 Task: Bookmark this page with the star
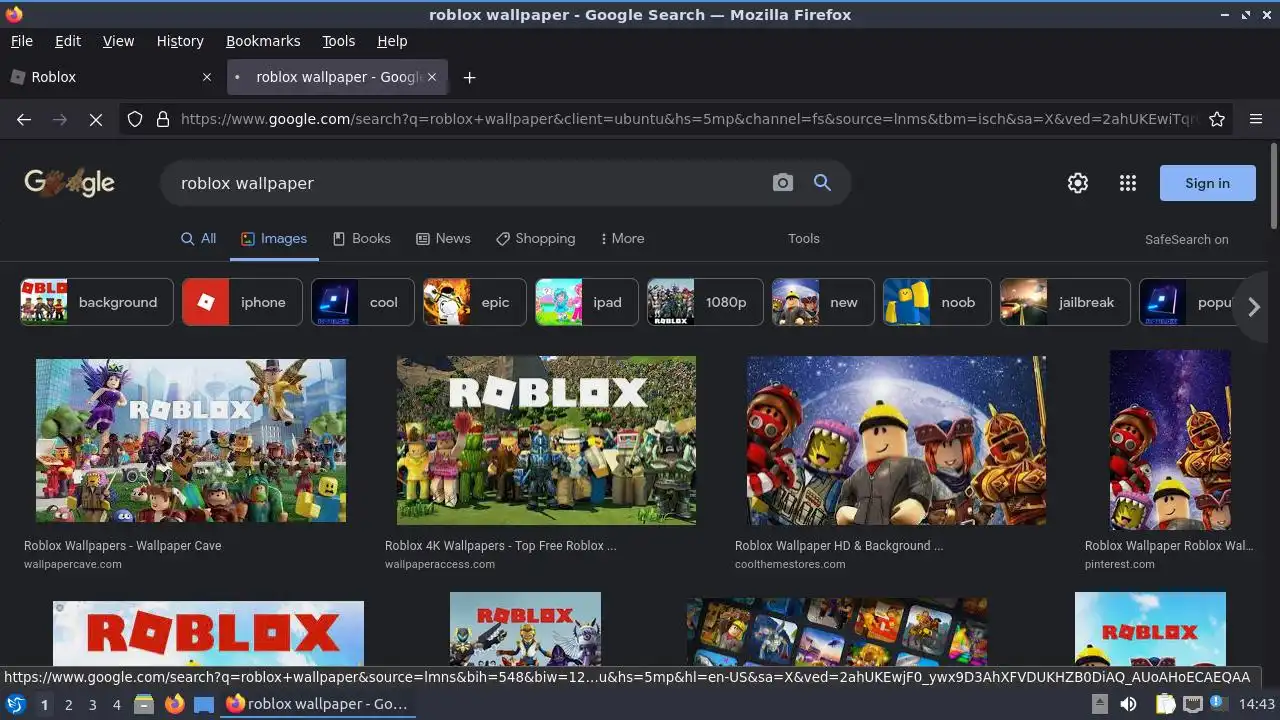(x=1217, y=119)
